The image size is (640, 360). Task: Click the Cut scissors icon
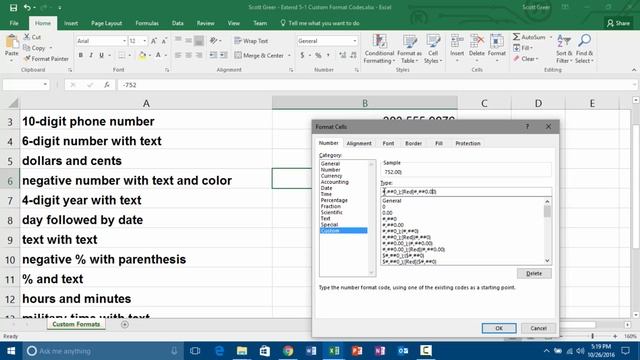point(27,37)
